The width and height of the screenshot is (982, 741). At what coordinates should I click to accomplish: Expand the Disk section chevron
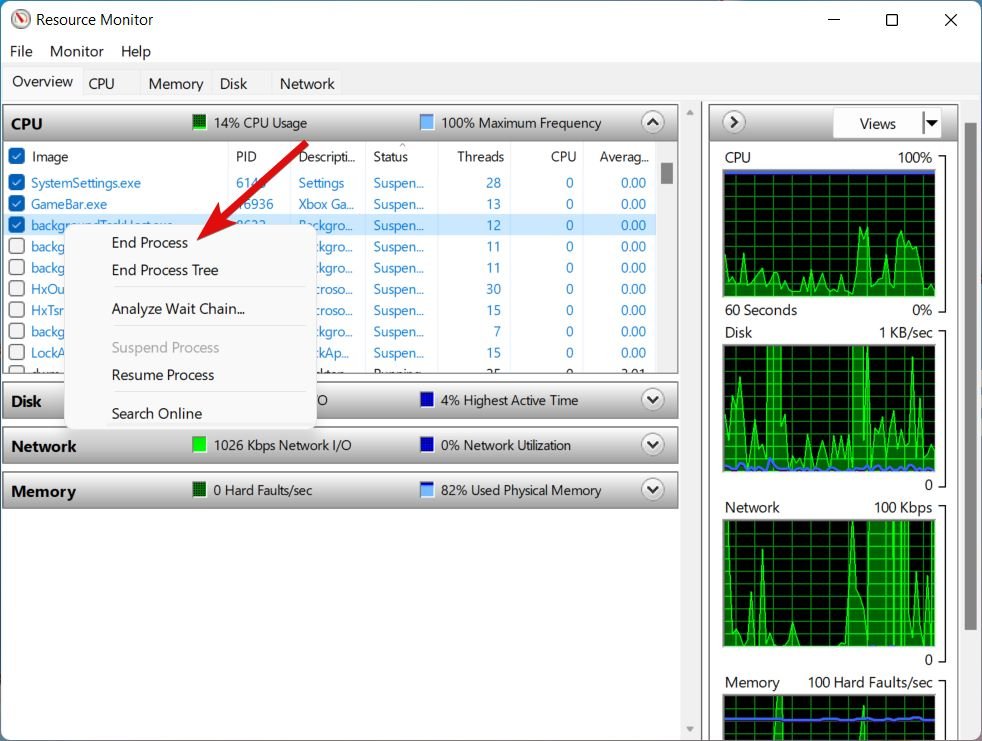click(x=652, y=400)
